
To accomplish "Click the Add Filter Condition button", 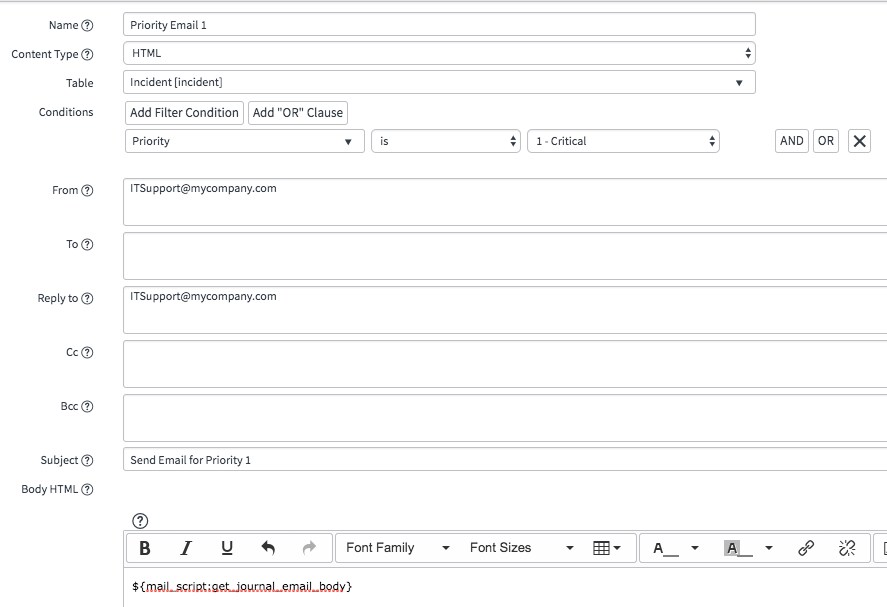I will click(x=183, y=113).
